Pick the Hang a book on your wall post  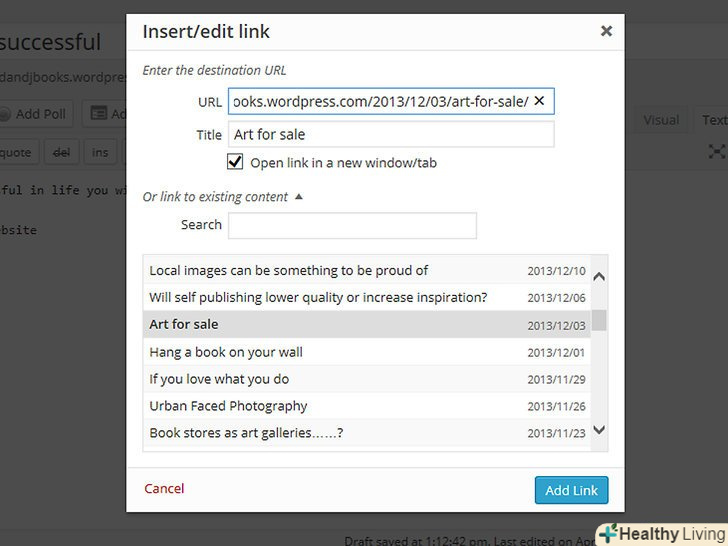(226, 352)
